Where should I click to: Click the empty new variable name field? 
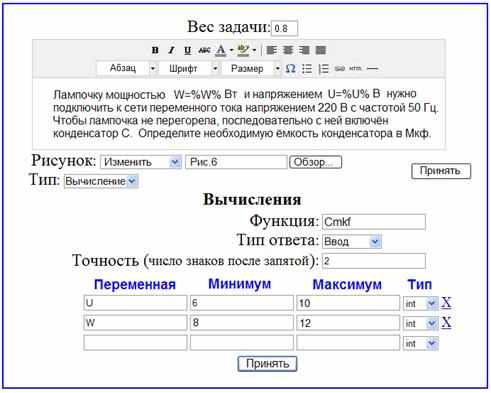(135, 343)
